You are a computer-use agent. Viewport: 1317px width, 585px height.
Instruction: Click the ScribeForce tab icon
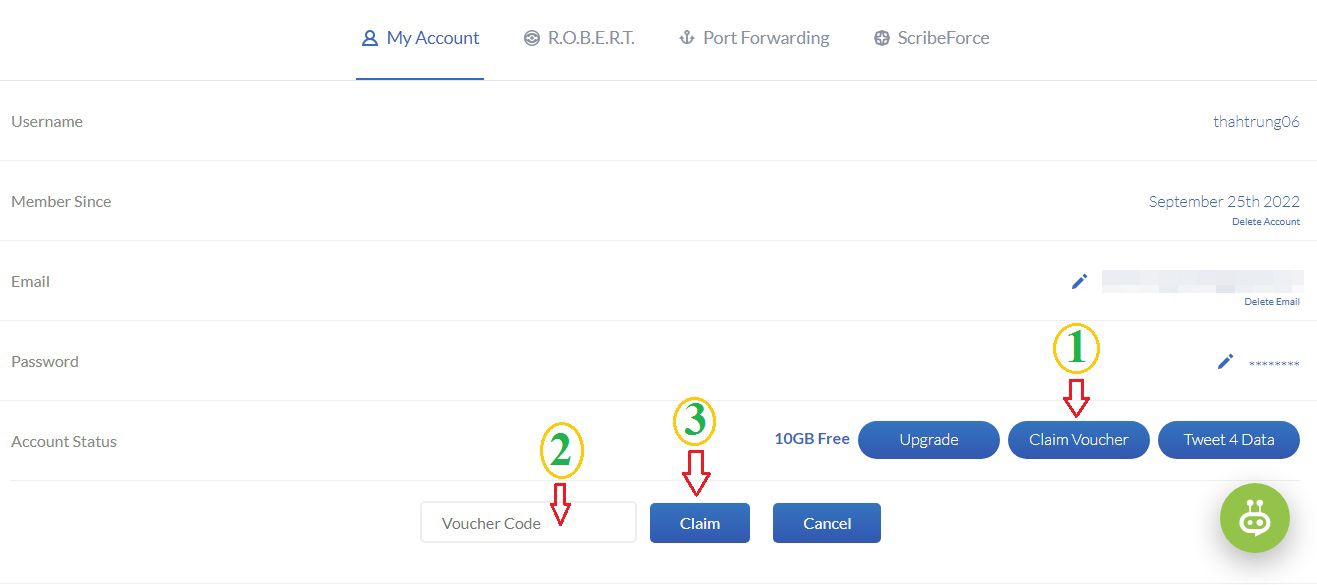click(x=881, y=38)
